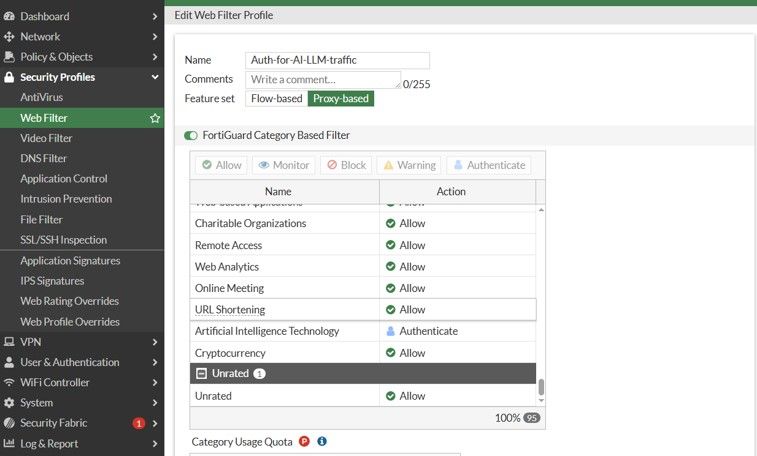The height and width of the screenshot is (456, 757).
Task: Click the Action column header
Action: (458, 192)
